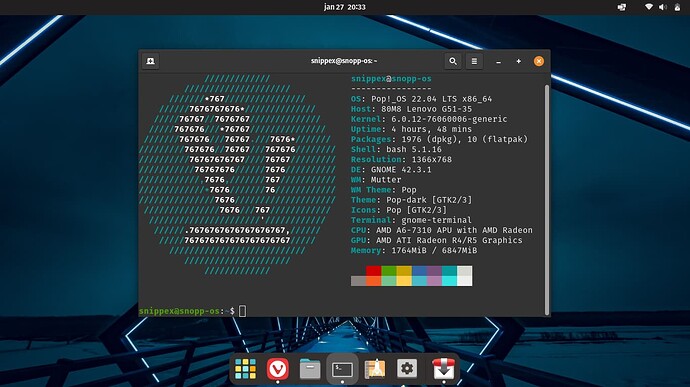Click the snippex@snopp-os header in neofetch output
This screenshot has width=690, height=387.
[x=391, y=79]
